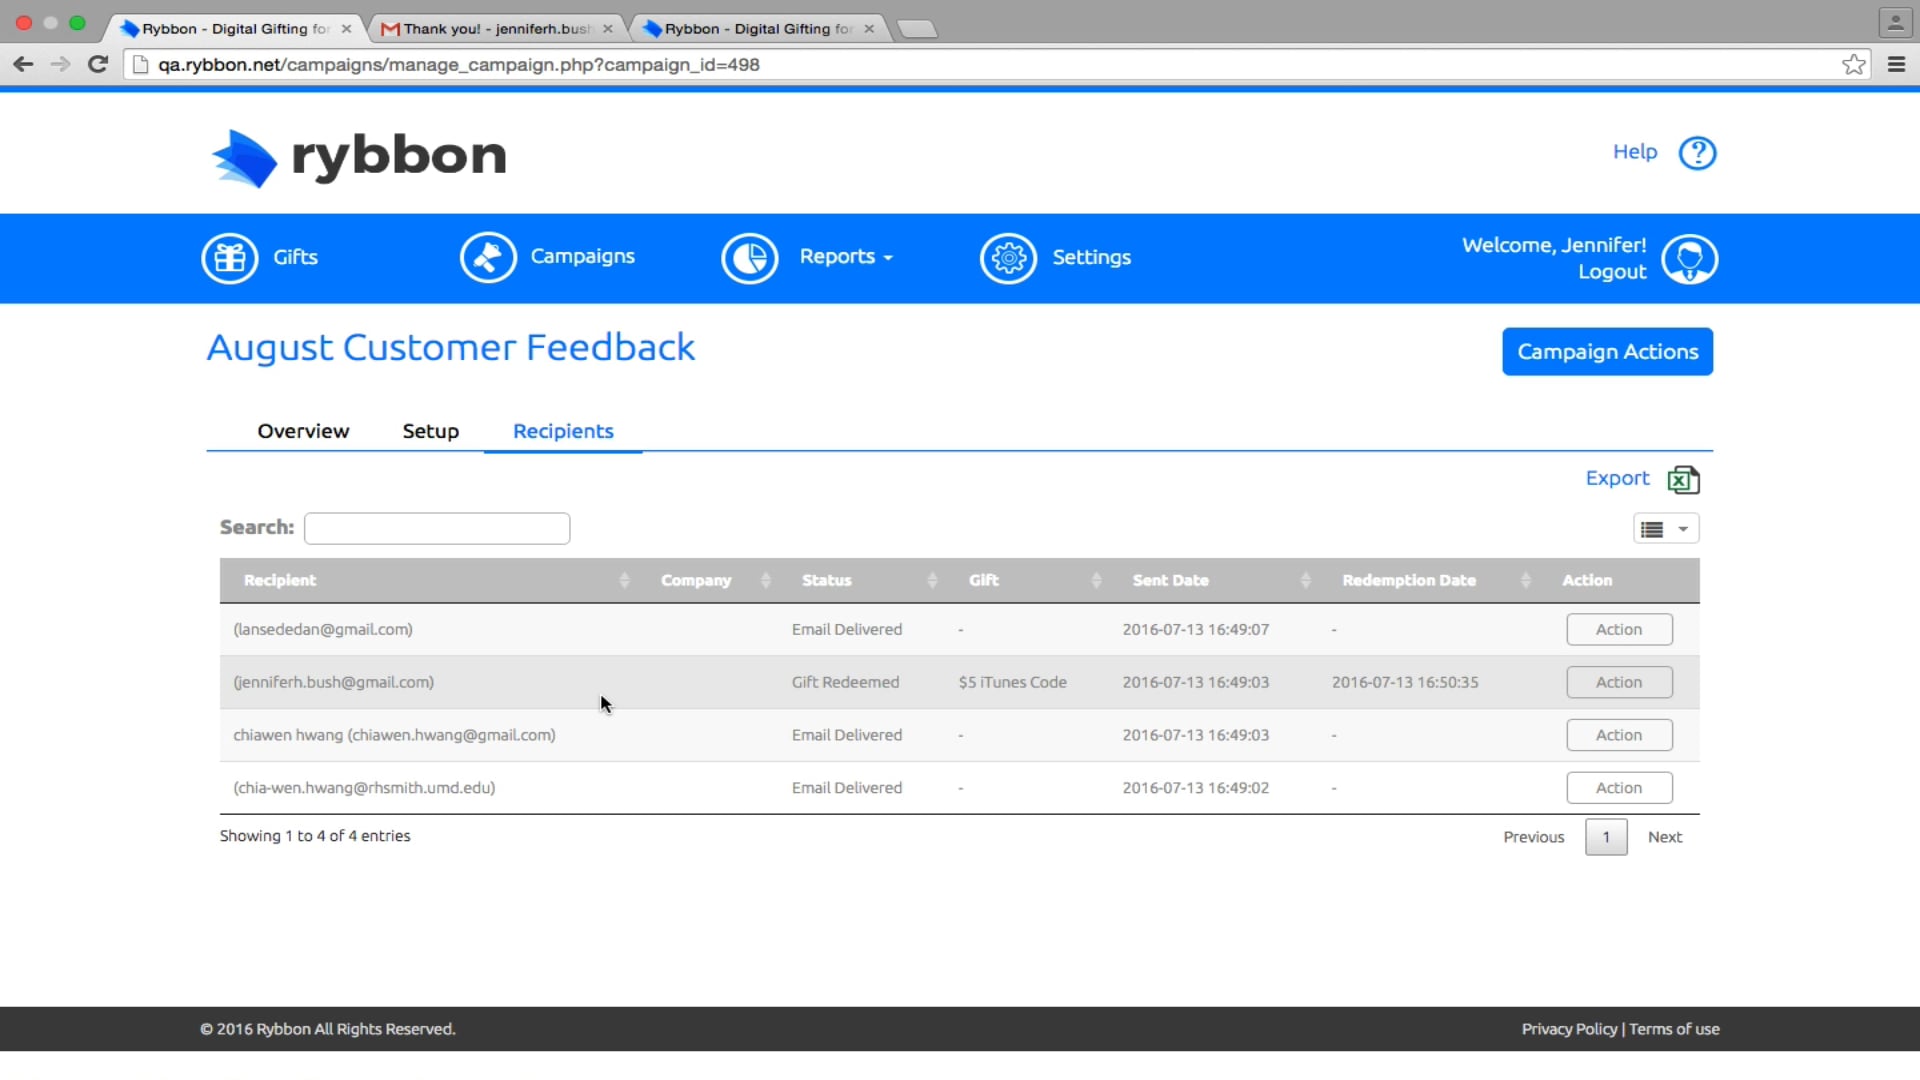This screenshot has height=1080, width=1920.
Task: Click the Rybbon logo
Action: (x=359, y=157)
